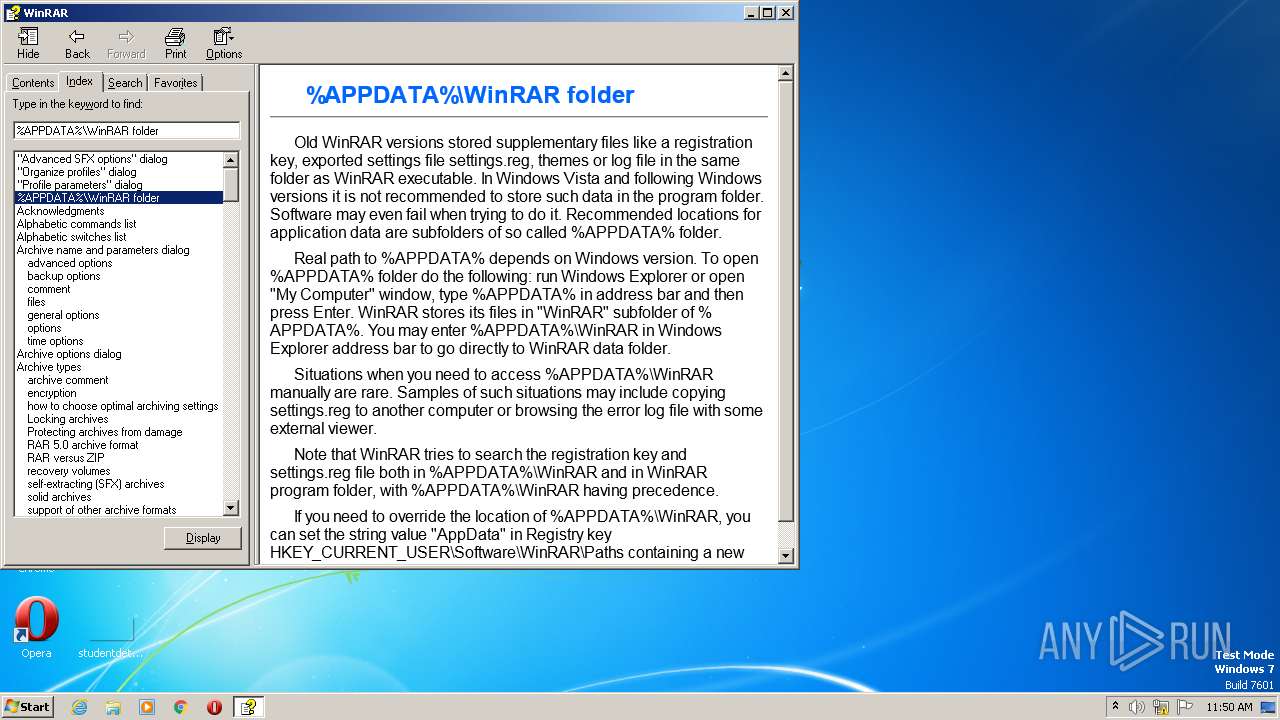Open the Action Center flag icon
1280x720 pixels.
pyautogui.click(x=1184, y=707)
